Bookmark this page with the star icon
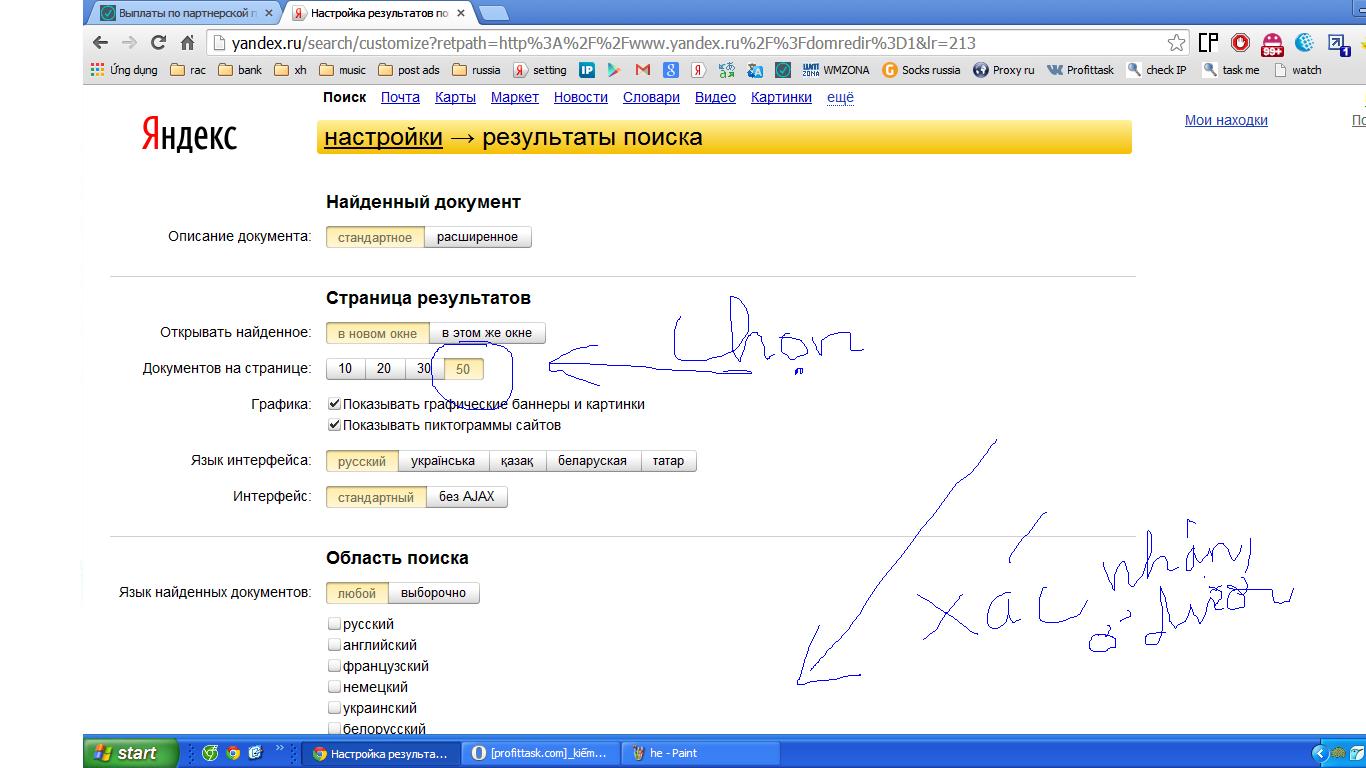1366x768 pixels. click(1177, 43)
